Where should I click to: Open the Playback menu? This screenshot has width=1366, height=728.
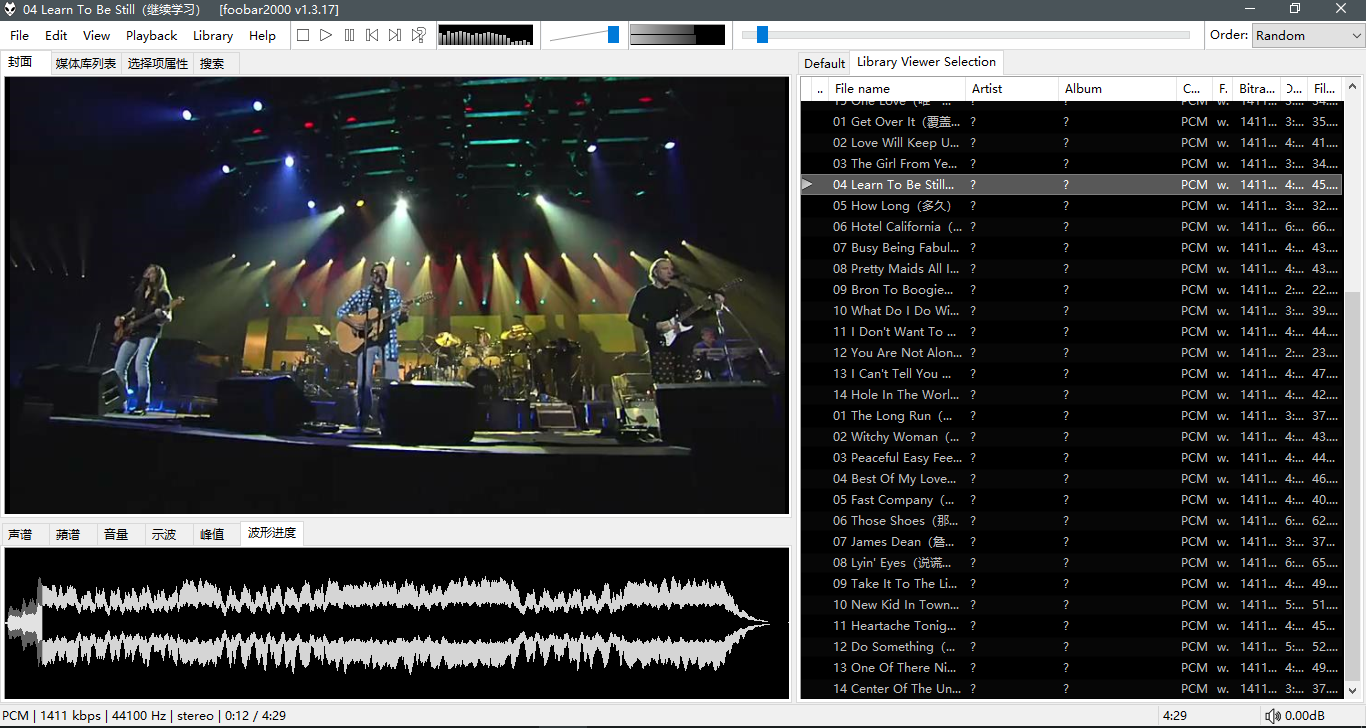pos(151,35)
